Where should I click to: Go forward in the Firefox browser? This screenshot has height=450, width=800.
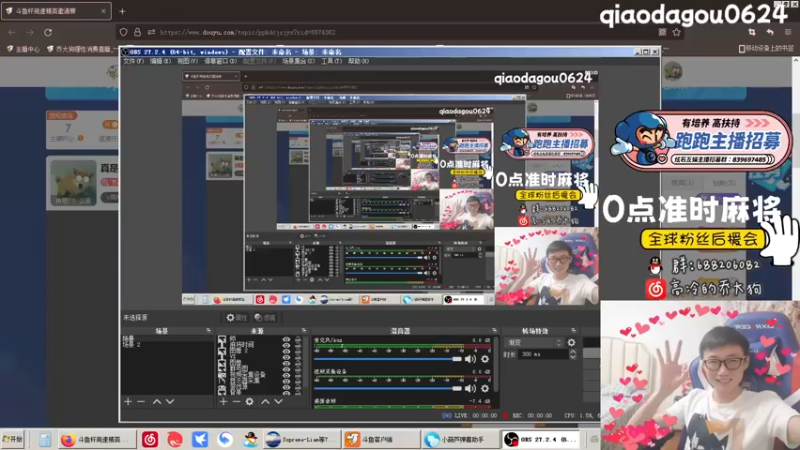[30, 32]
